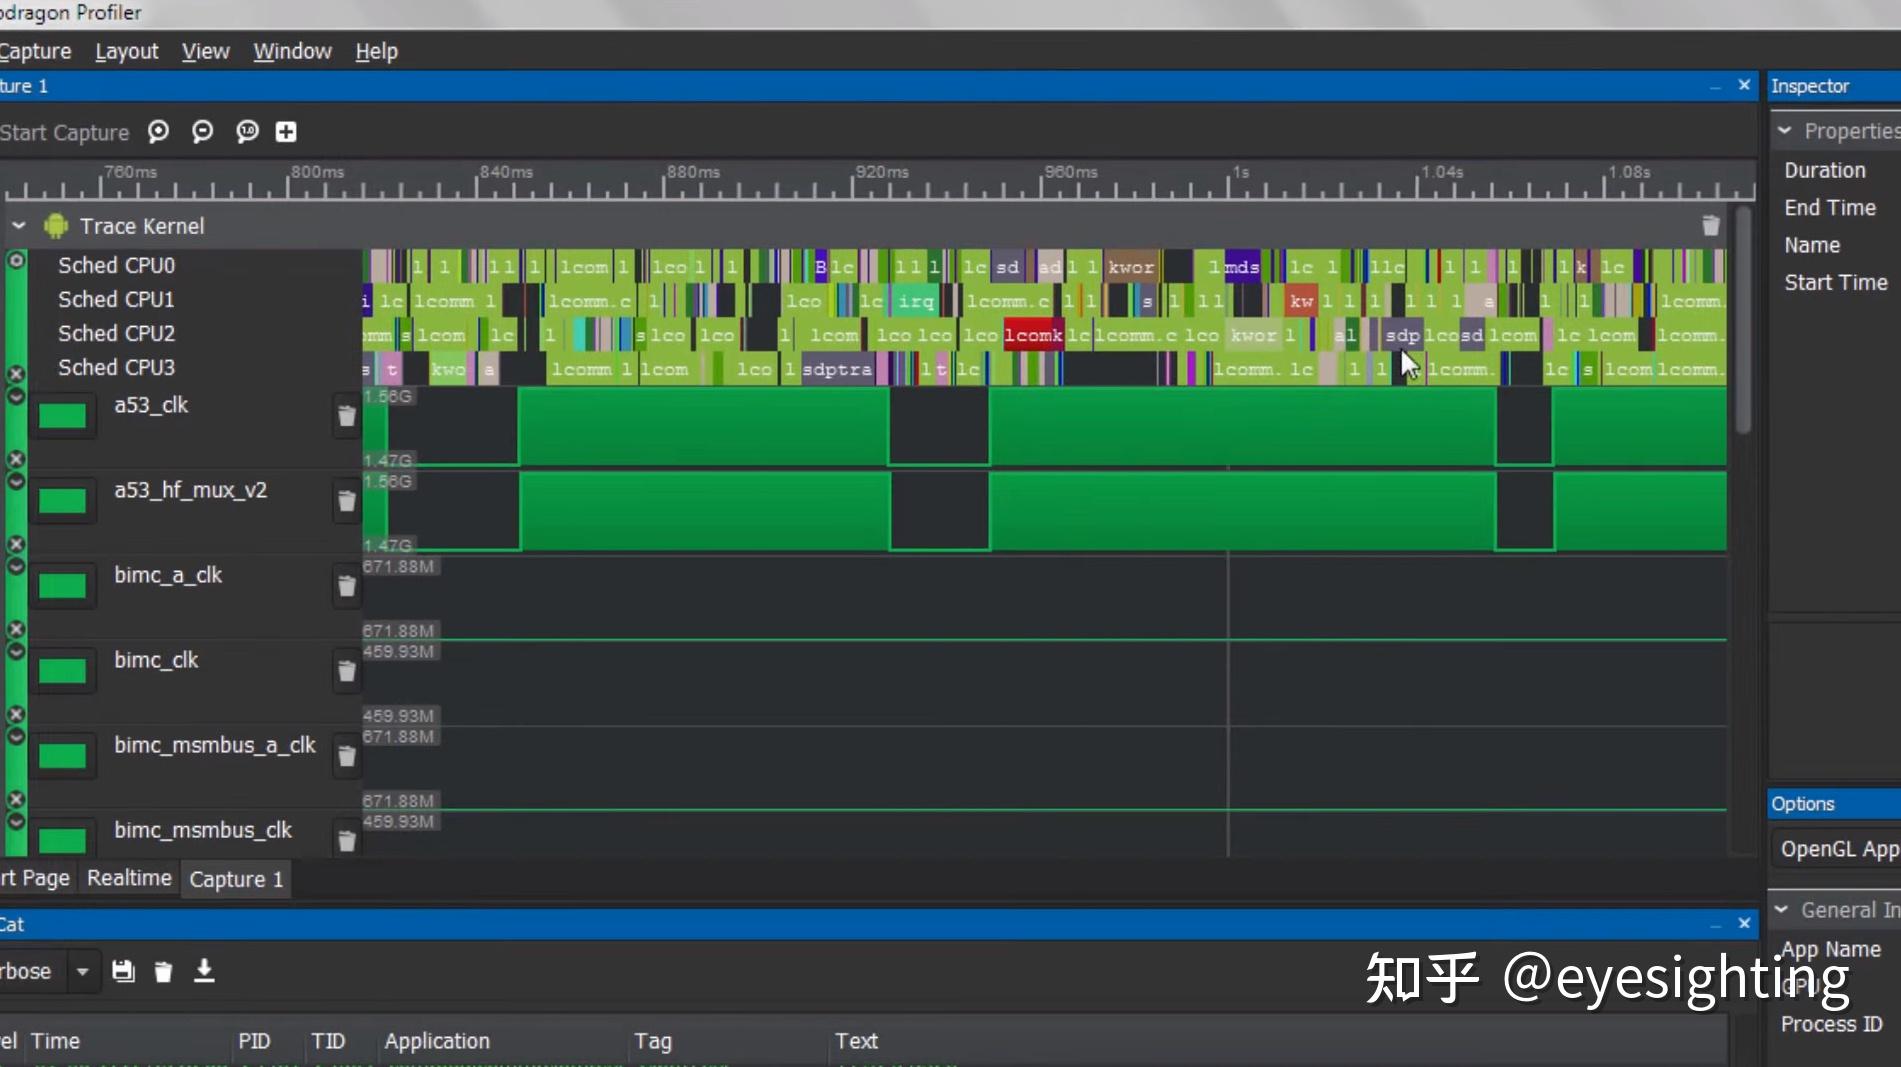Select the zoom-out magnifier tool
The width and height of the screenshot is (1901, 1067).
(202, 131)
